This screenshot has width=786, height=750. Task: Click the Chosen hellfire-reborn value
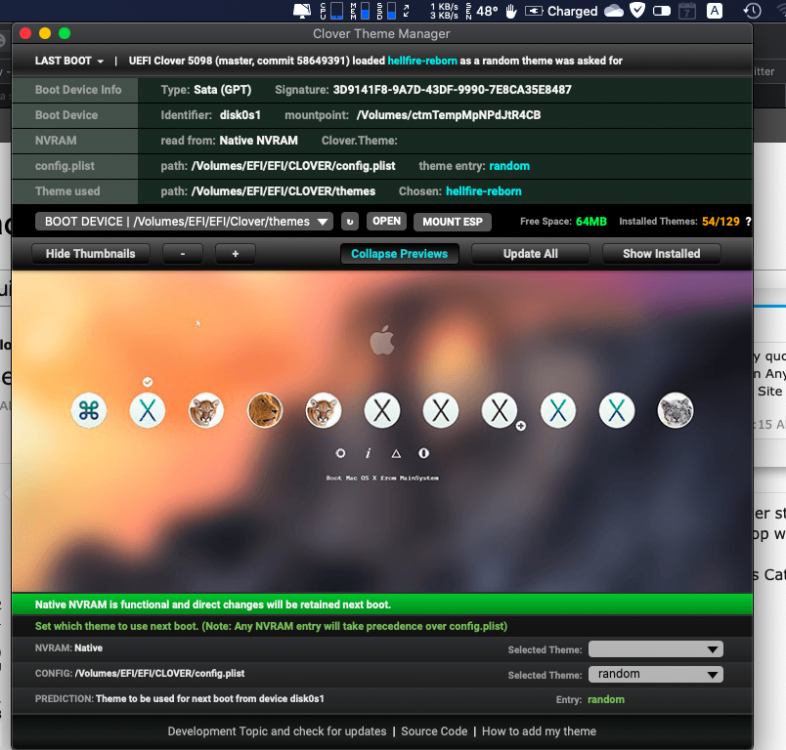(x=484, y=192)
